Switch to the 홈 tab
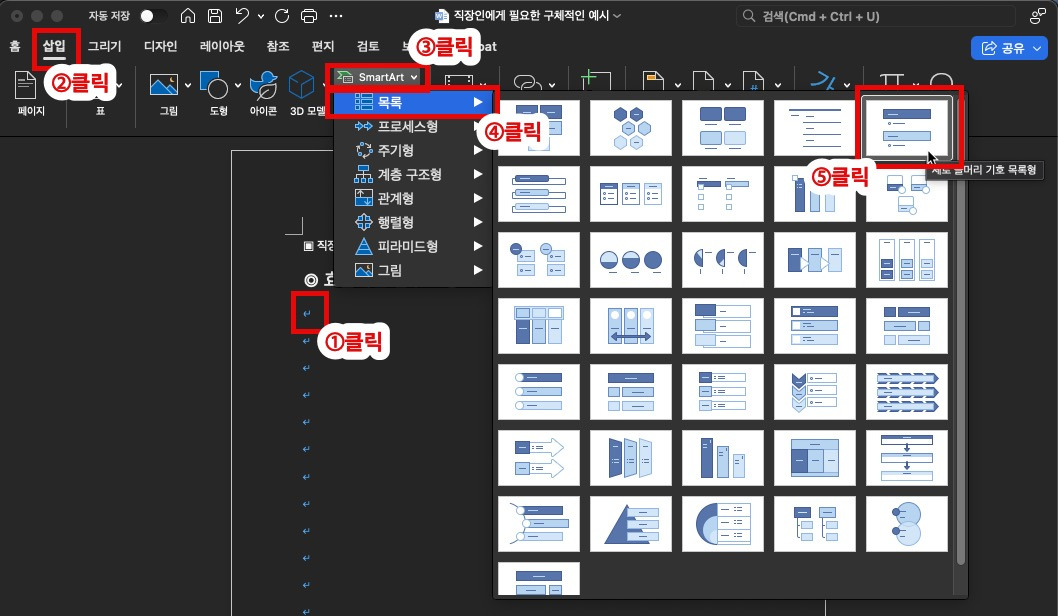1058x616 pixels. (x=15, y=46)
